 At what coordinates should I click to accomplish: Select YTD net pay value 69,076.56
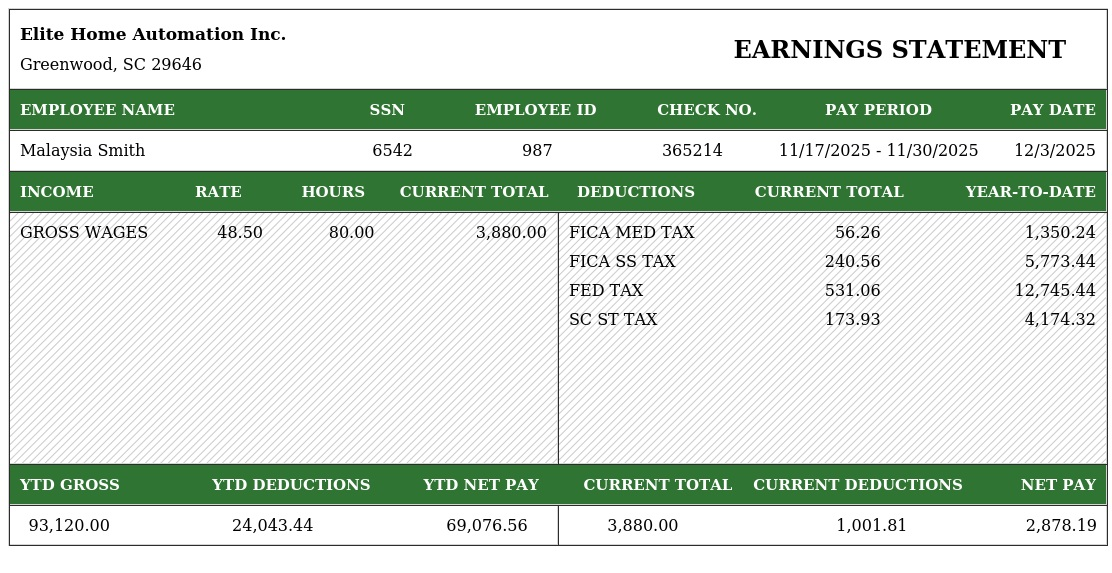486,525
